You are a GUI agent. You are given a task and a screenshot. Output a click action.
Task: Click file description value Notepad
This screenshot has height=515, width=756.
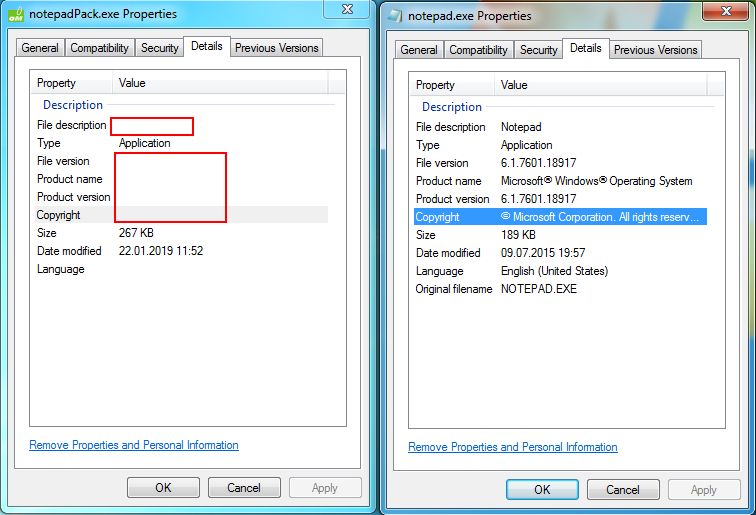521,127
